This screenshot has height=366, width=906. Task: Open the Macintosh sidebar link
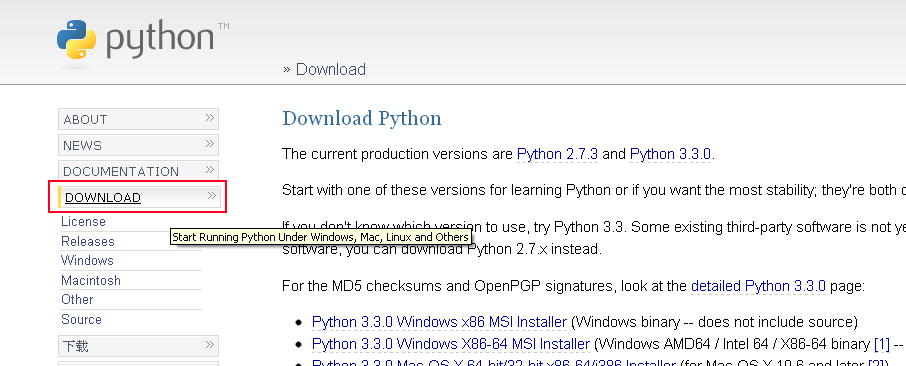click(x=91, y=280)
